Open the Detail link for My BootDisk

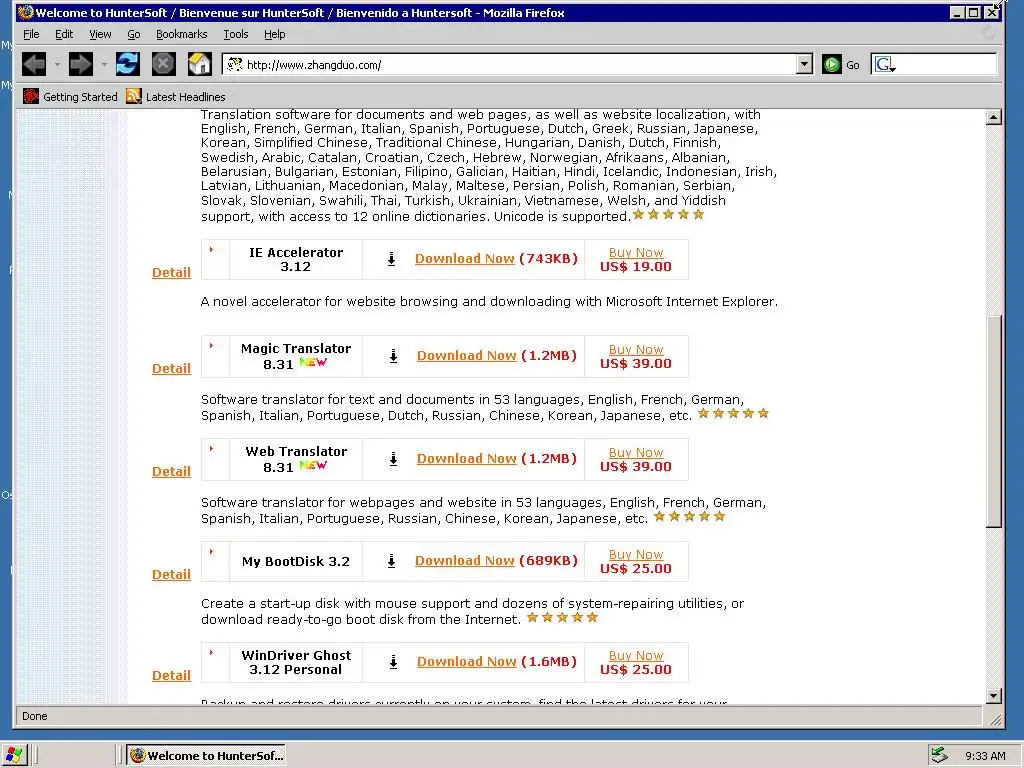click(171, 575)
